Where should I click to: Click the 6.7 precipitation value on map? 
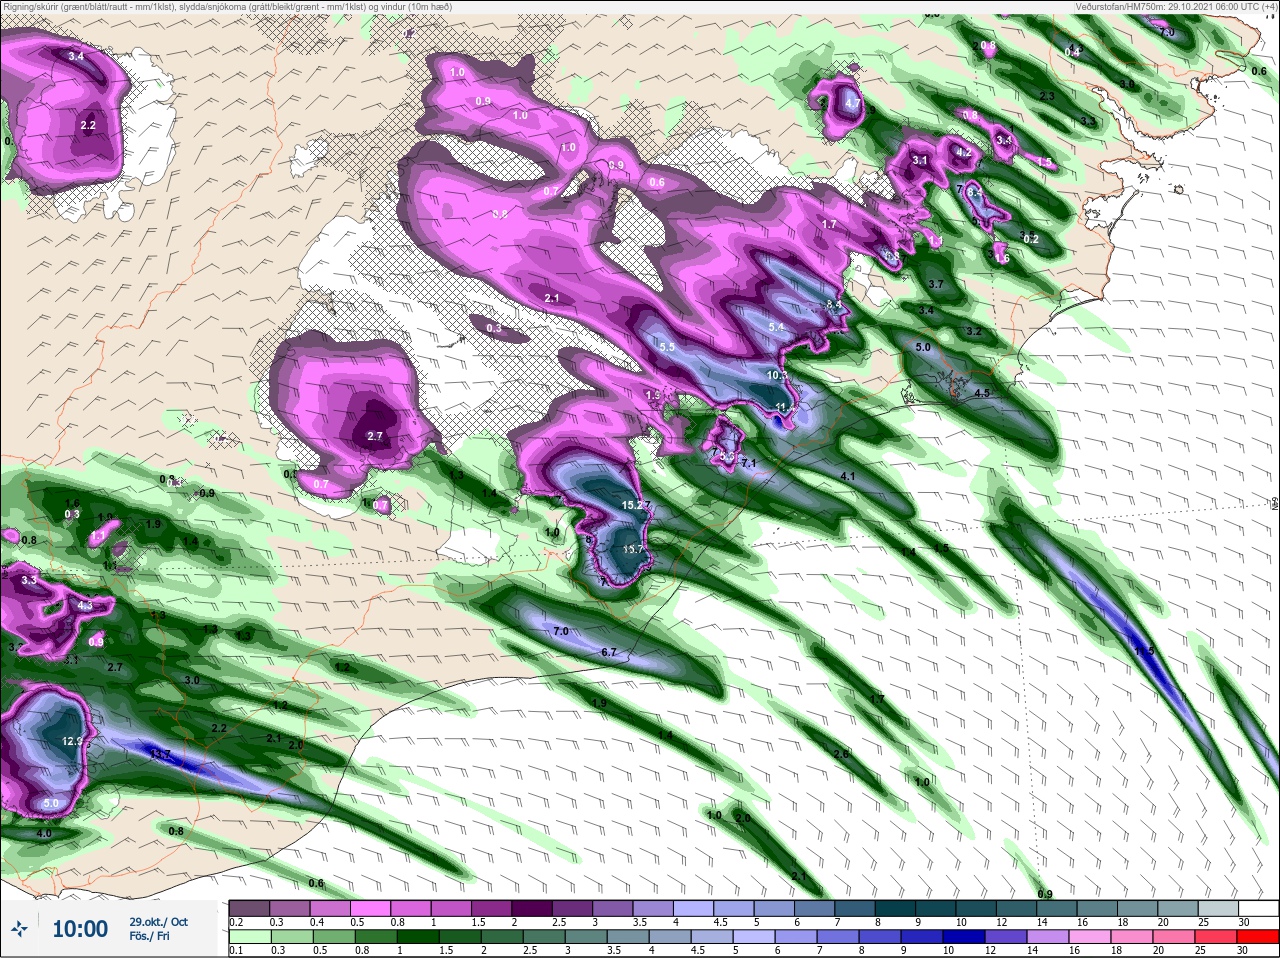[x=608, y=652]
